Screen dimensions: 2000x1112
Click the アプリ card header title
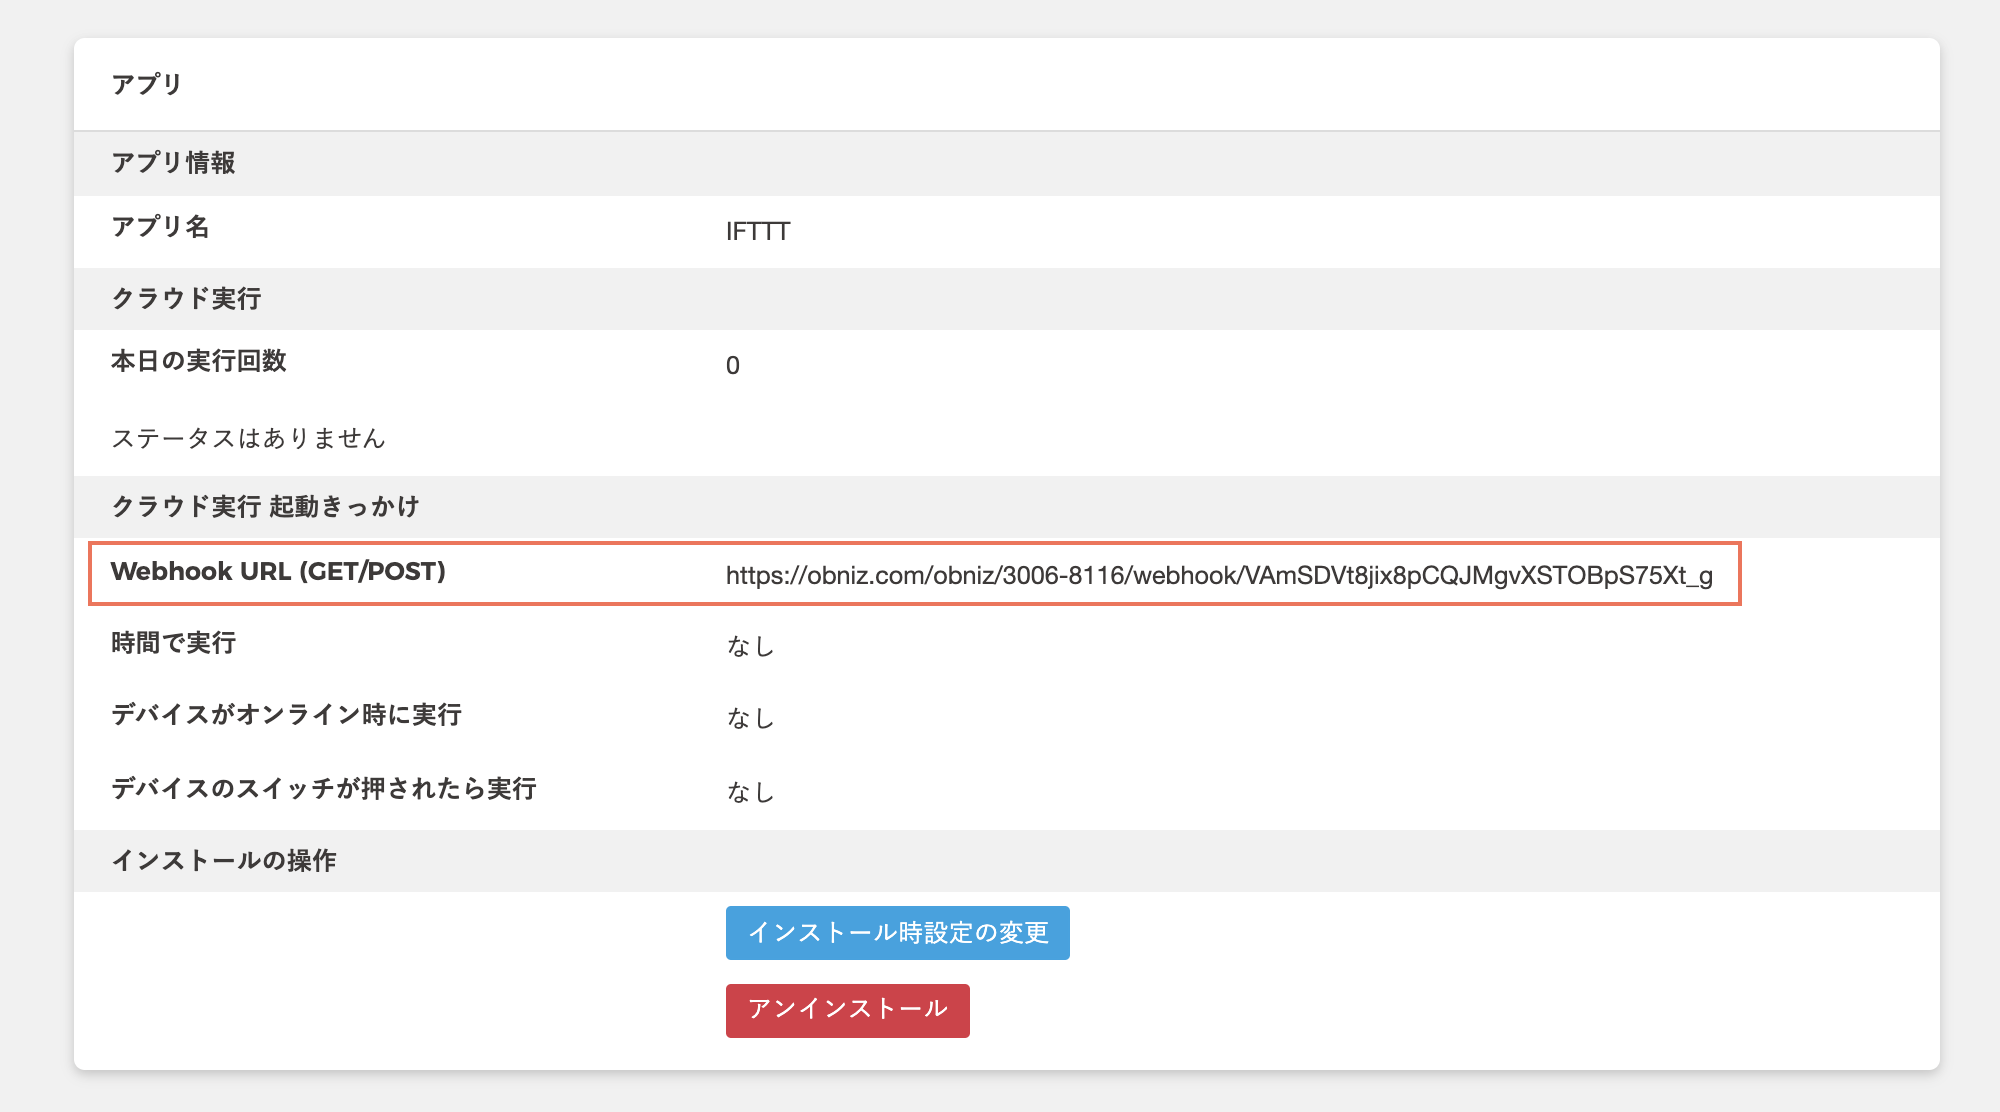147,84
